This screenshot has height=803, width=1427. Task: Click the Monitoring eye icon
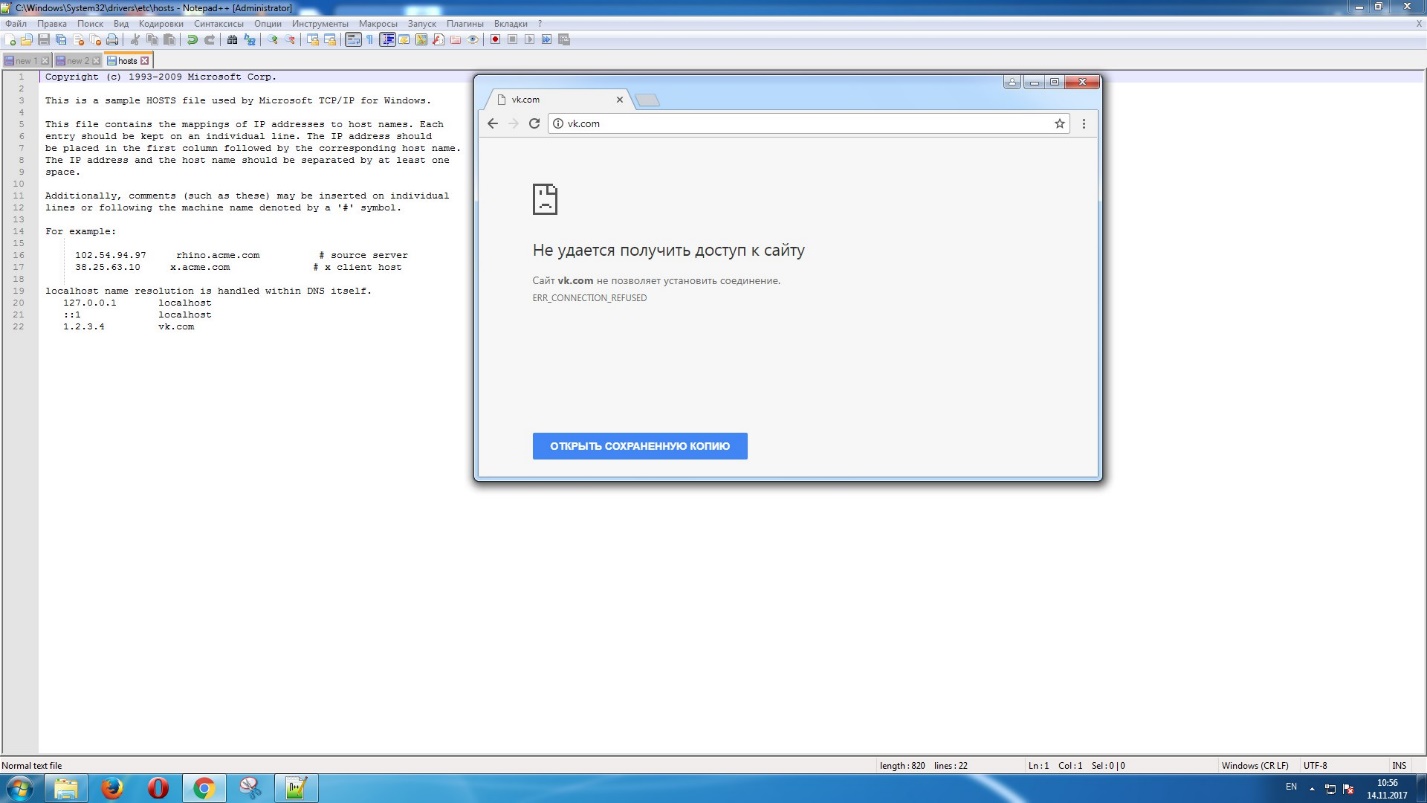(x=473, y=40)
